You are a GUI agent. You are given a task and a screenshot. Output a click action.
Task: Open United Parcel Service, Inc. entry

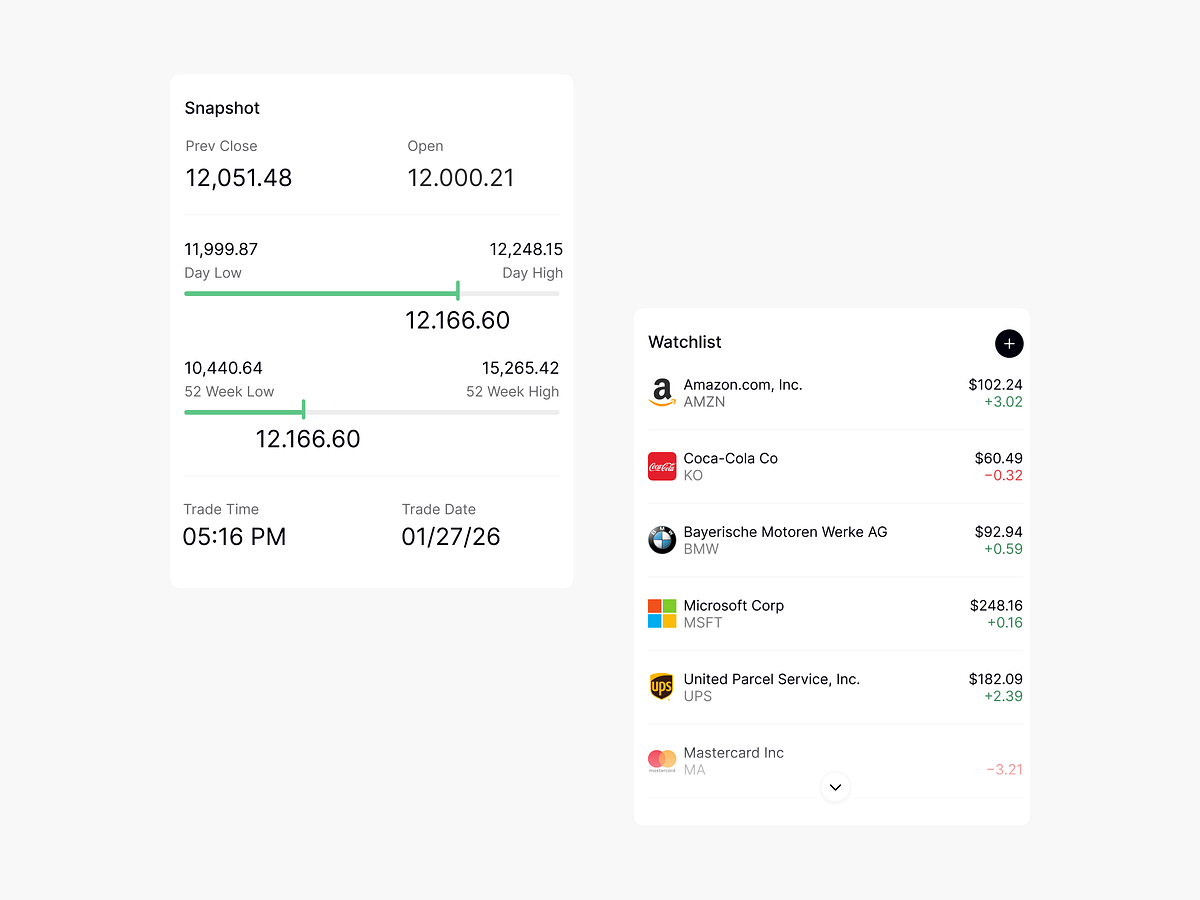[836, 687]
